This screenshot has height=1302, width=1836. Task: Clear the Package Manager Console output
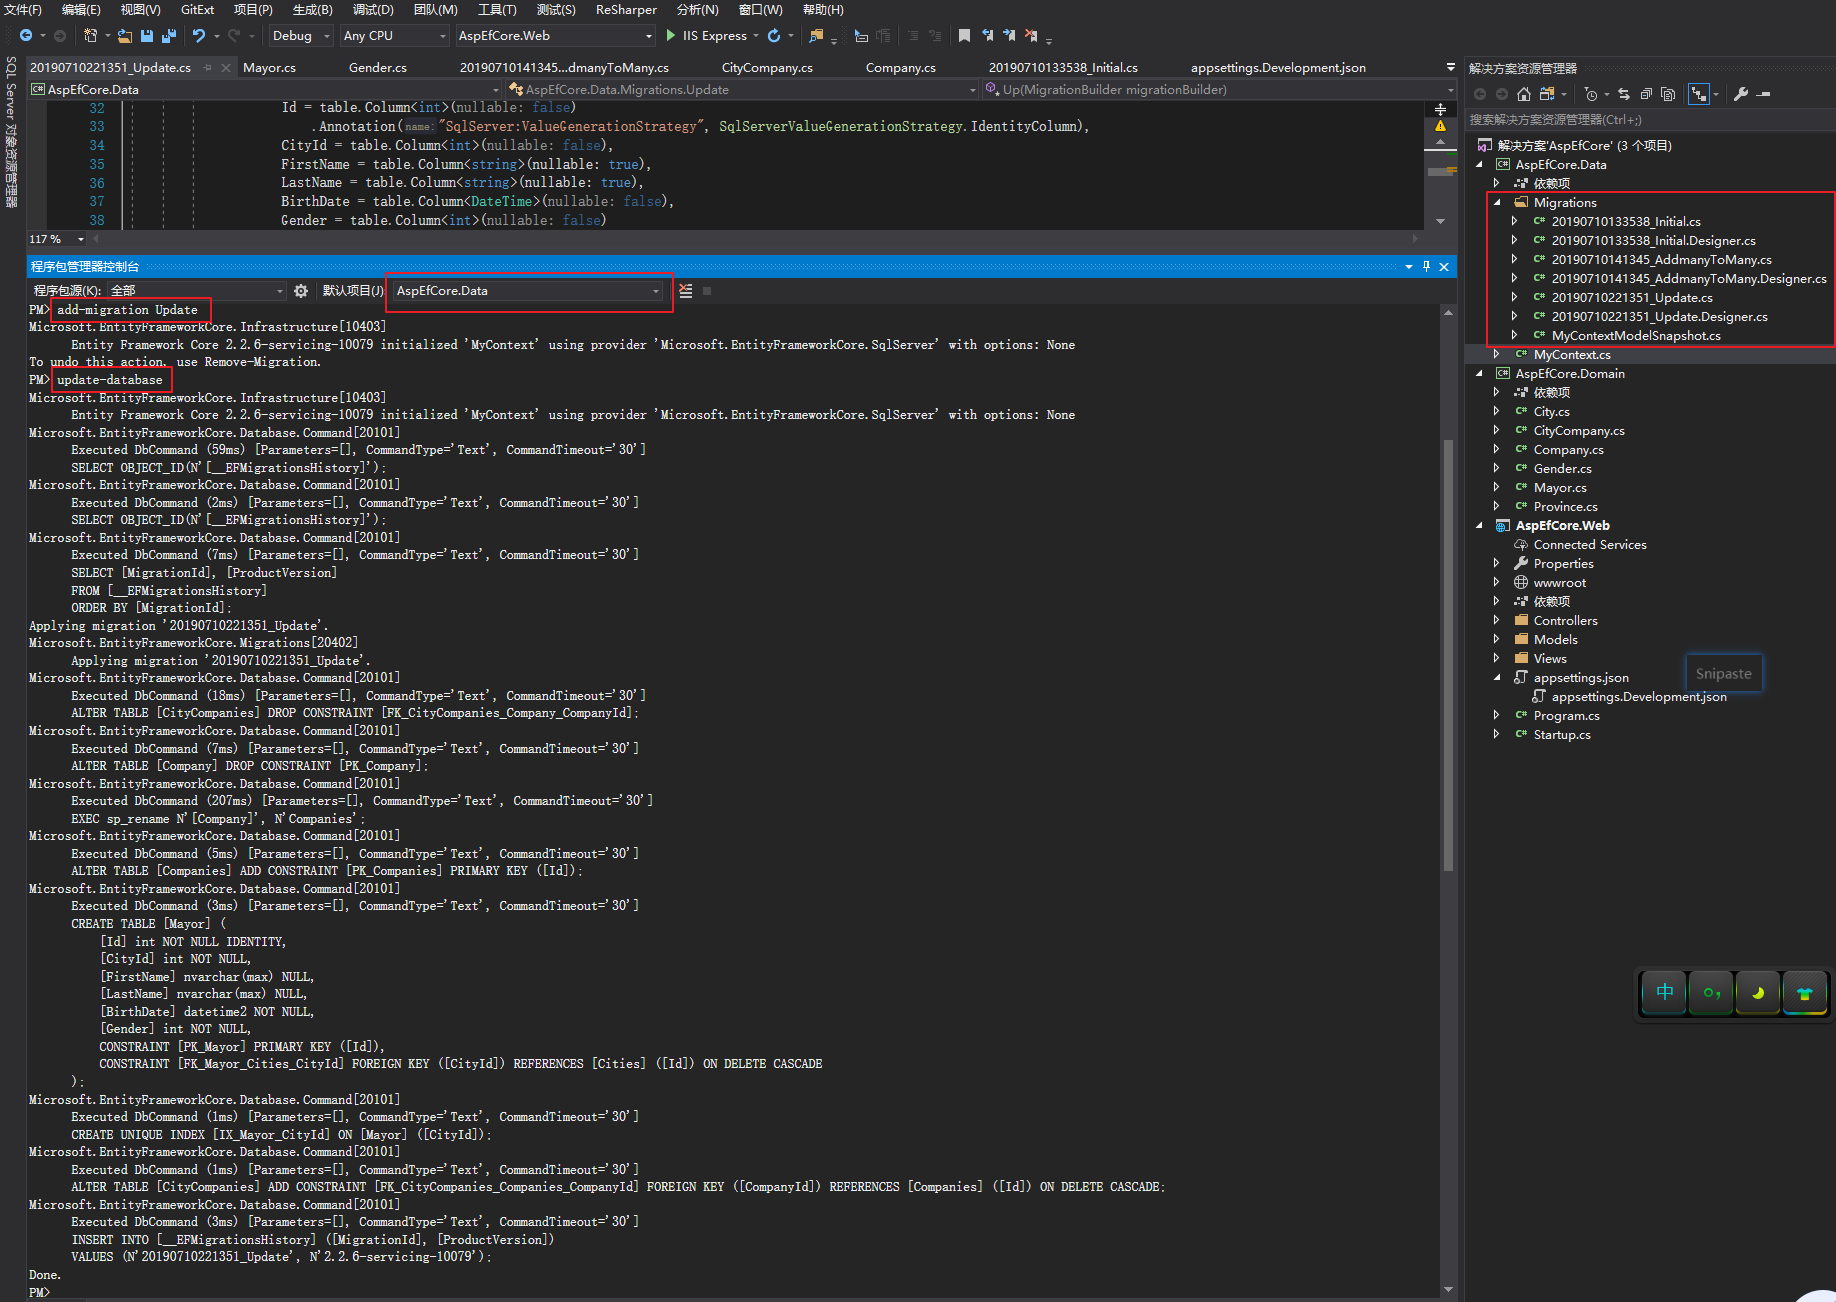pos(686,291)
